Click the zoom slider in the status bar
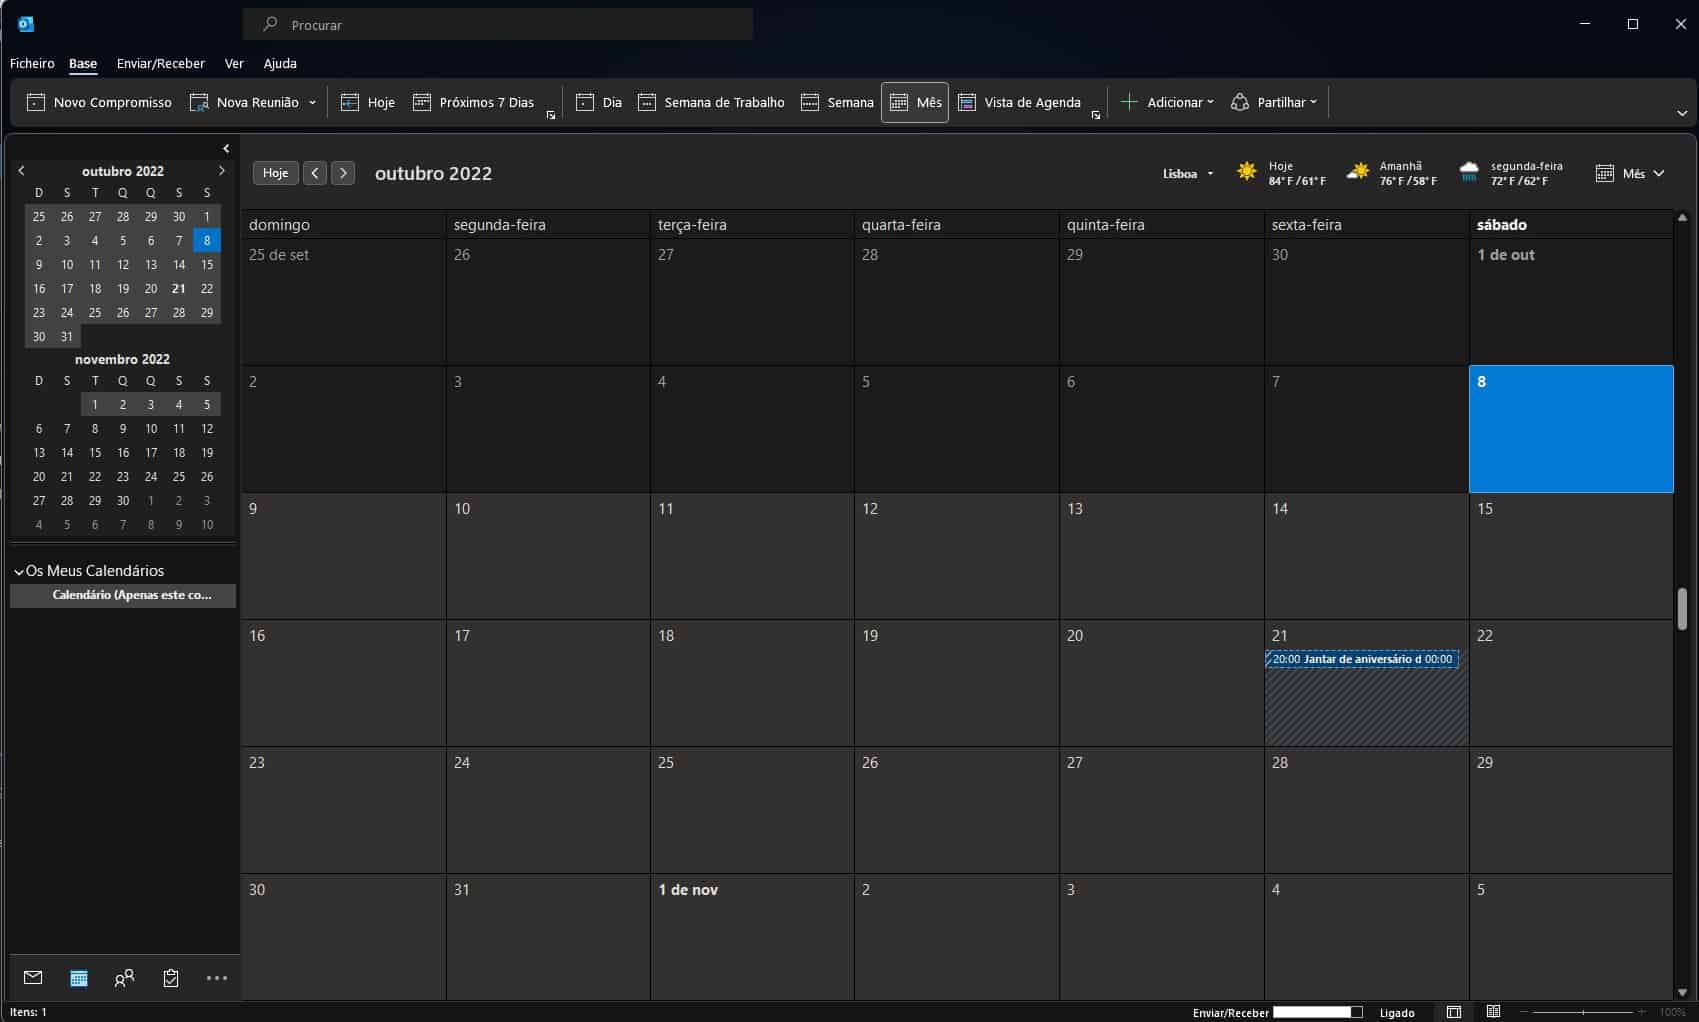The height and width of the screenshot is (1022, 1699). [1582, 1012]
